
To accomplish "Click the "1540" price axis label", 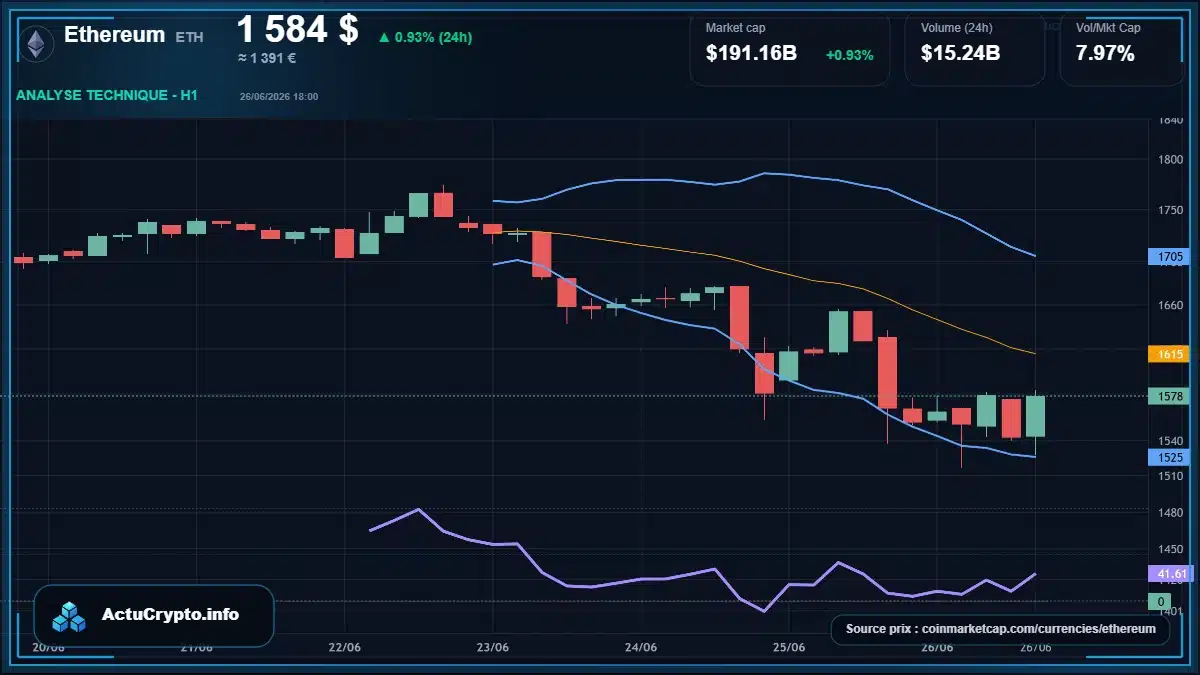I will coord(1170,440).
